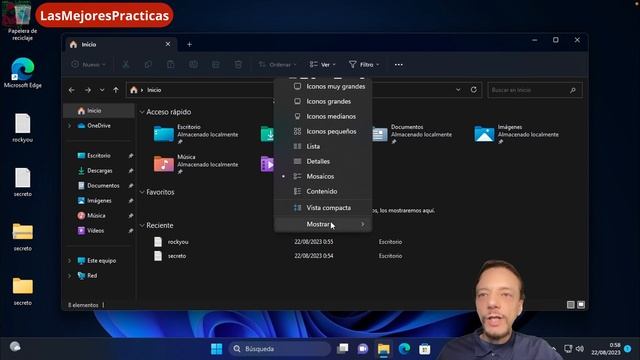This screenshot has width=640, height=360.
Task: Click the Delete trash icon in toolbar
Action: coord(238,64)
